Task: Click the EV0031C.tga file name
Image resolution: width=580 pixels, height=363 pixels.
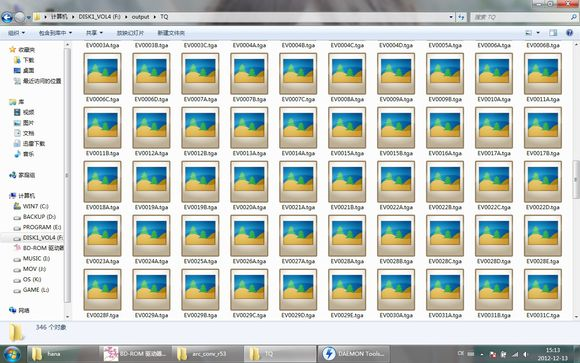Action: coord(543,316)
